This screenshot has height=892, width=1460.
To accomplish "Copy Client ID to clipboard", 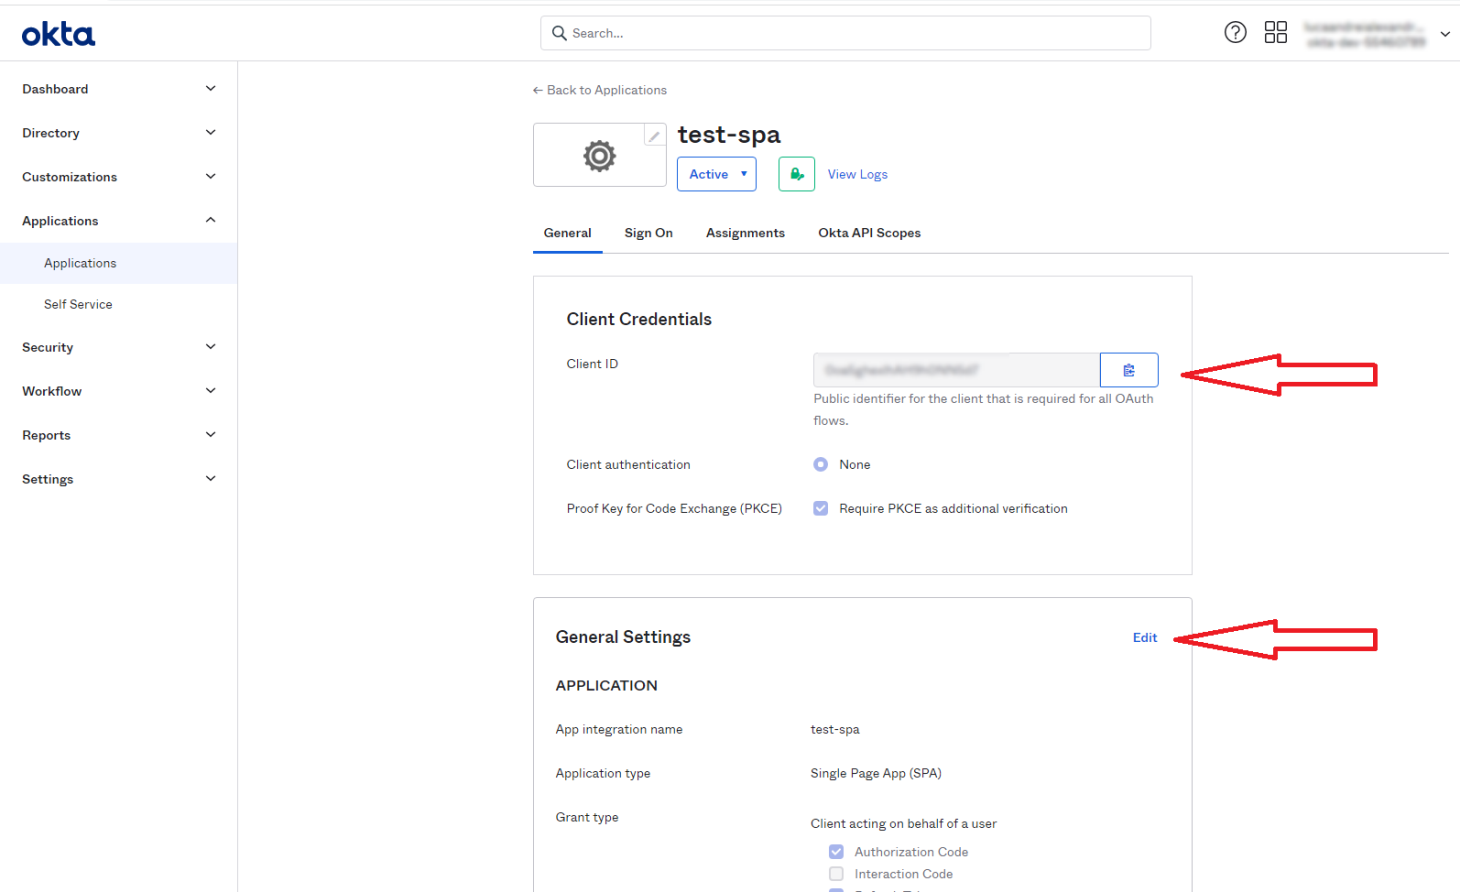I will coord(1128,370).
